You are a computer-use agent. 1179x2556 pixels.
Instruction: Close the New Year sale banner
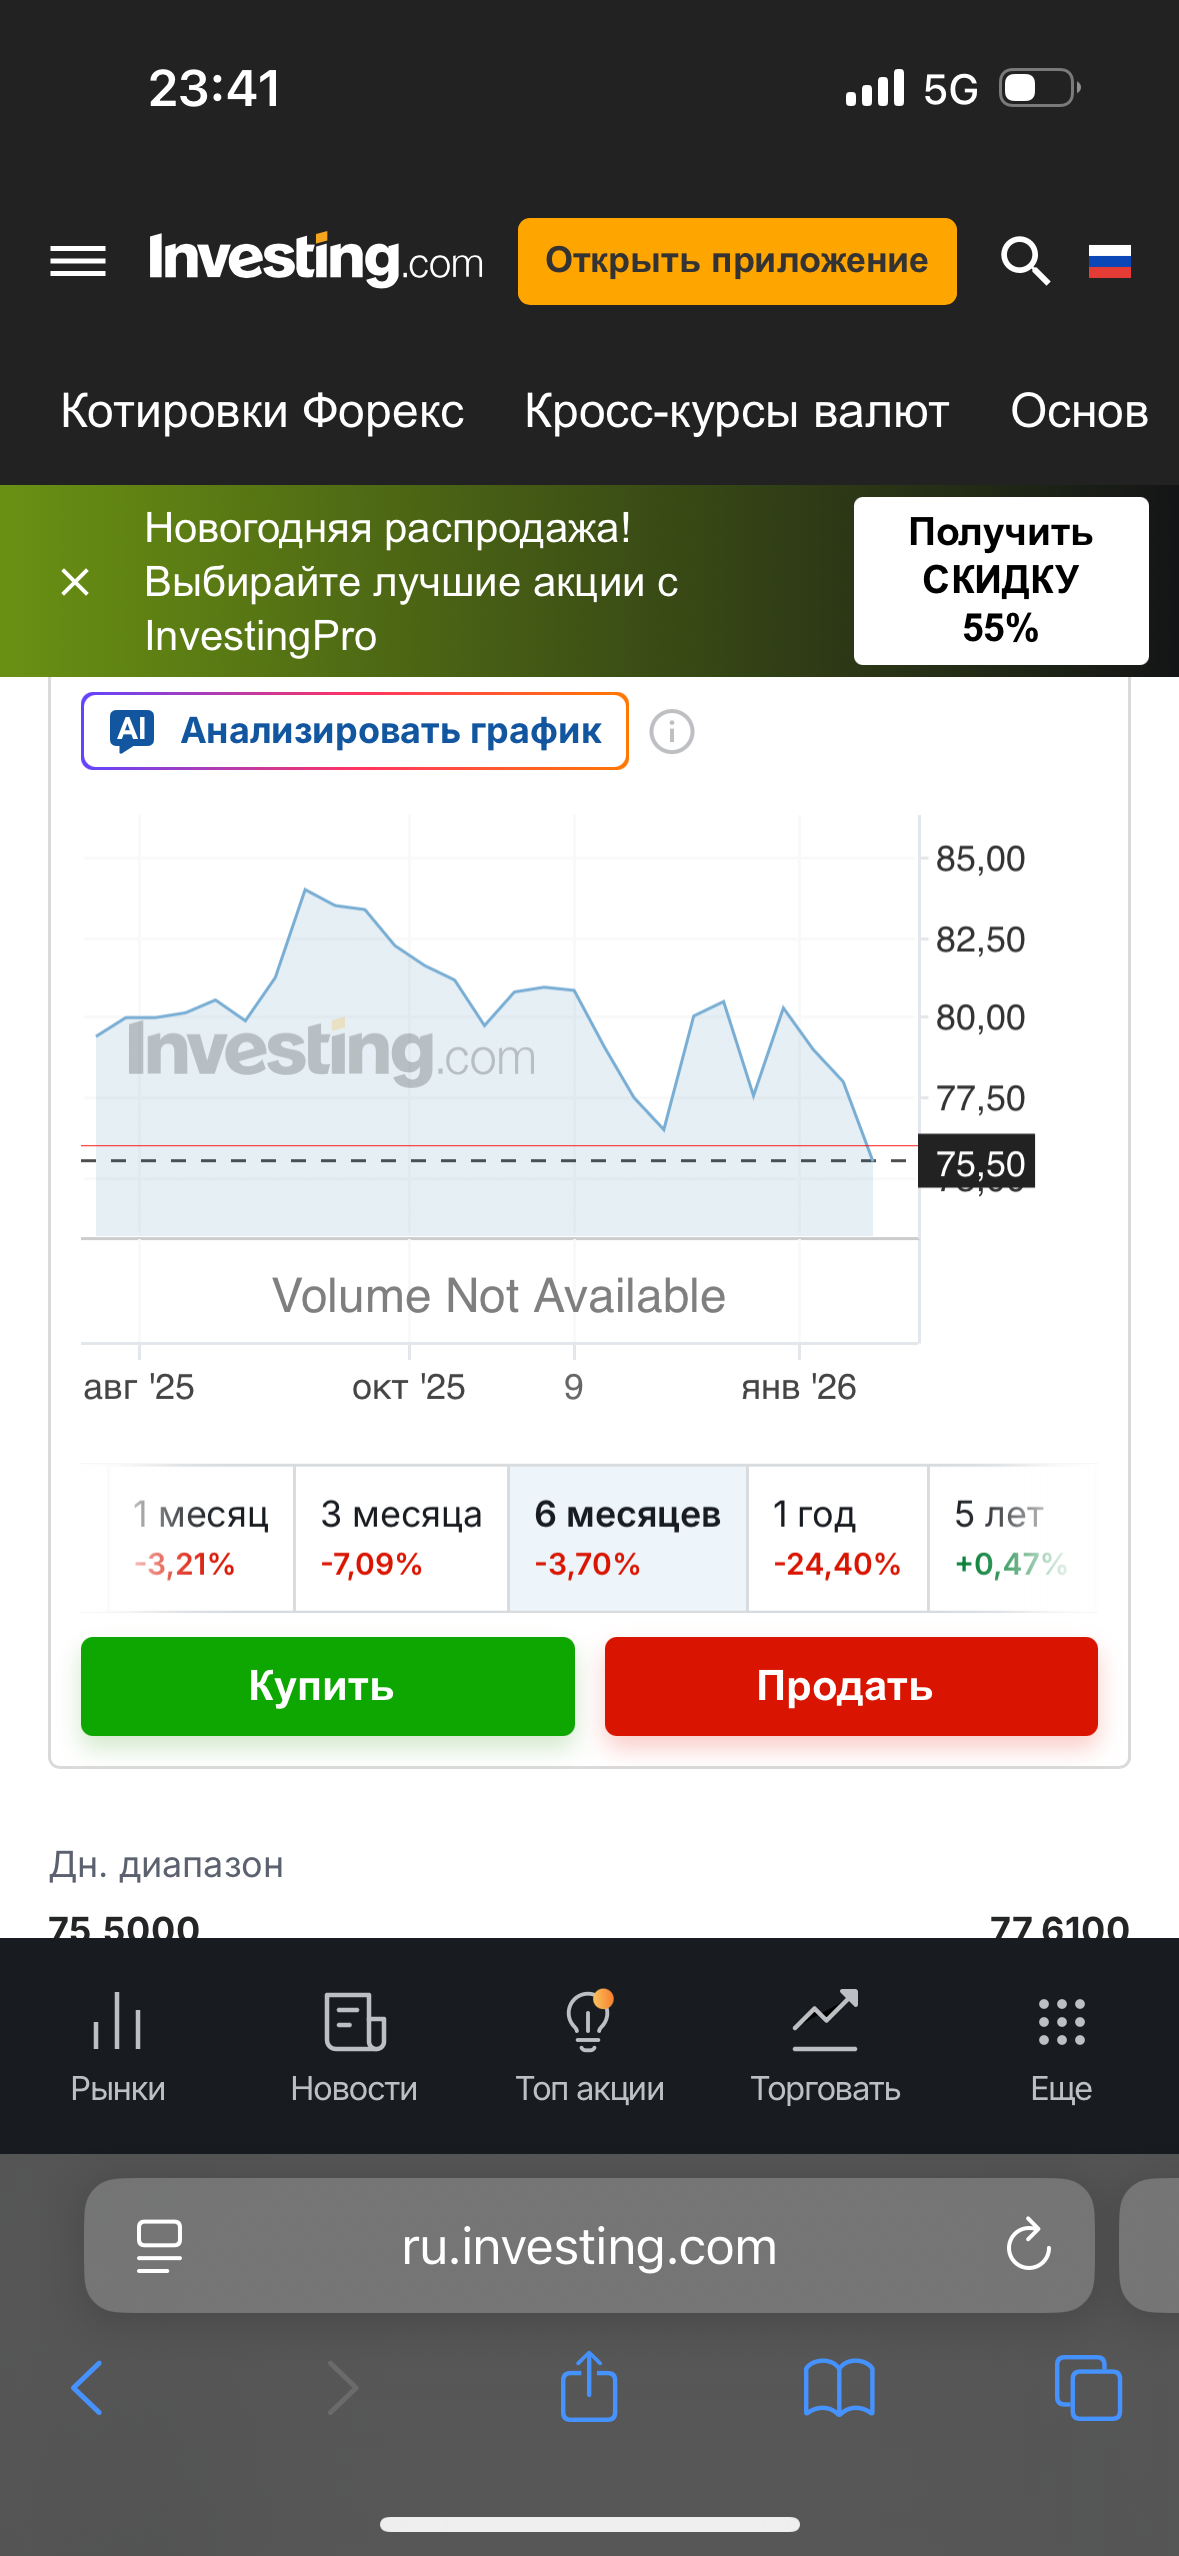pyautogui.click(x=75, y=581)
